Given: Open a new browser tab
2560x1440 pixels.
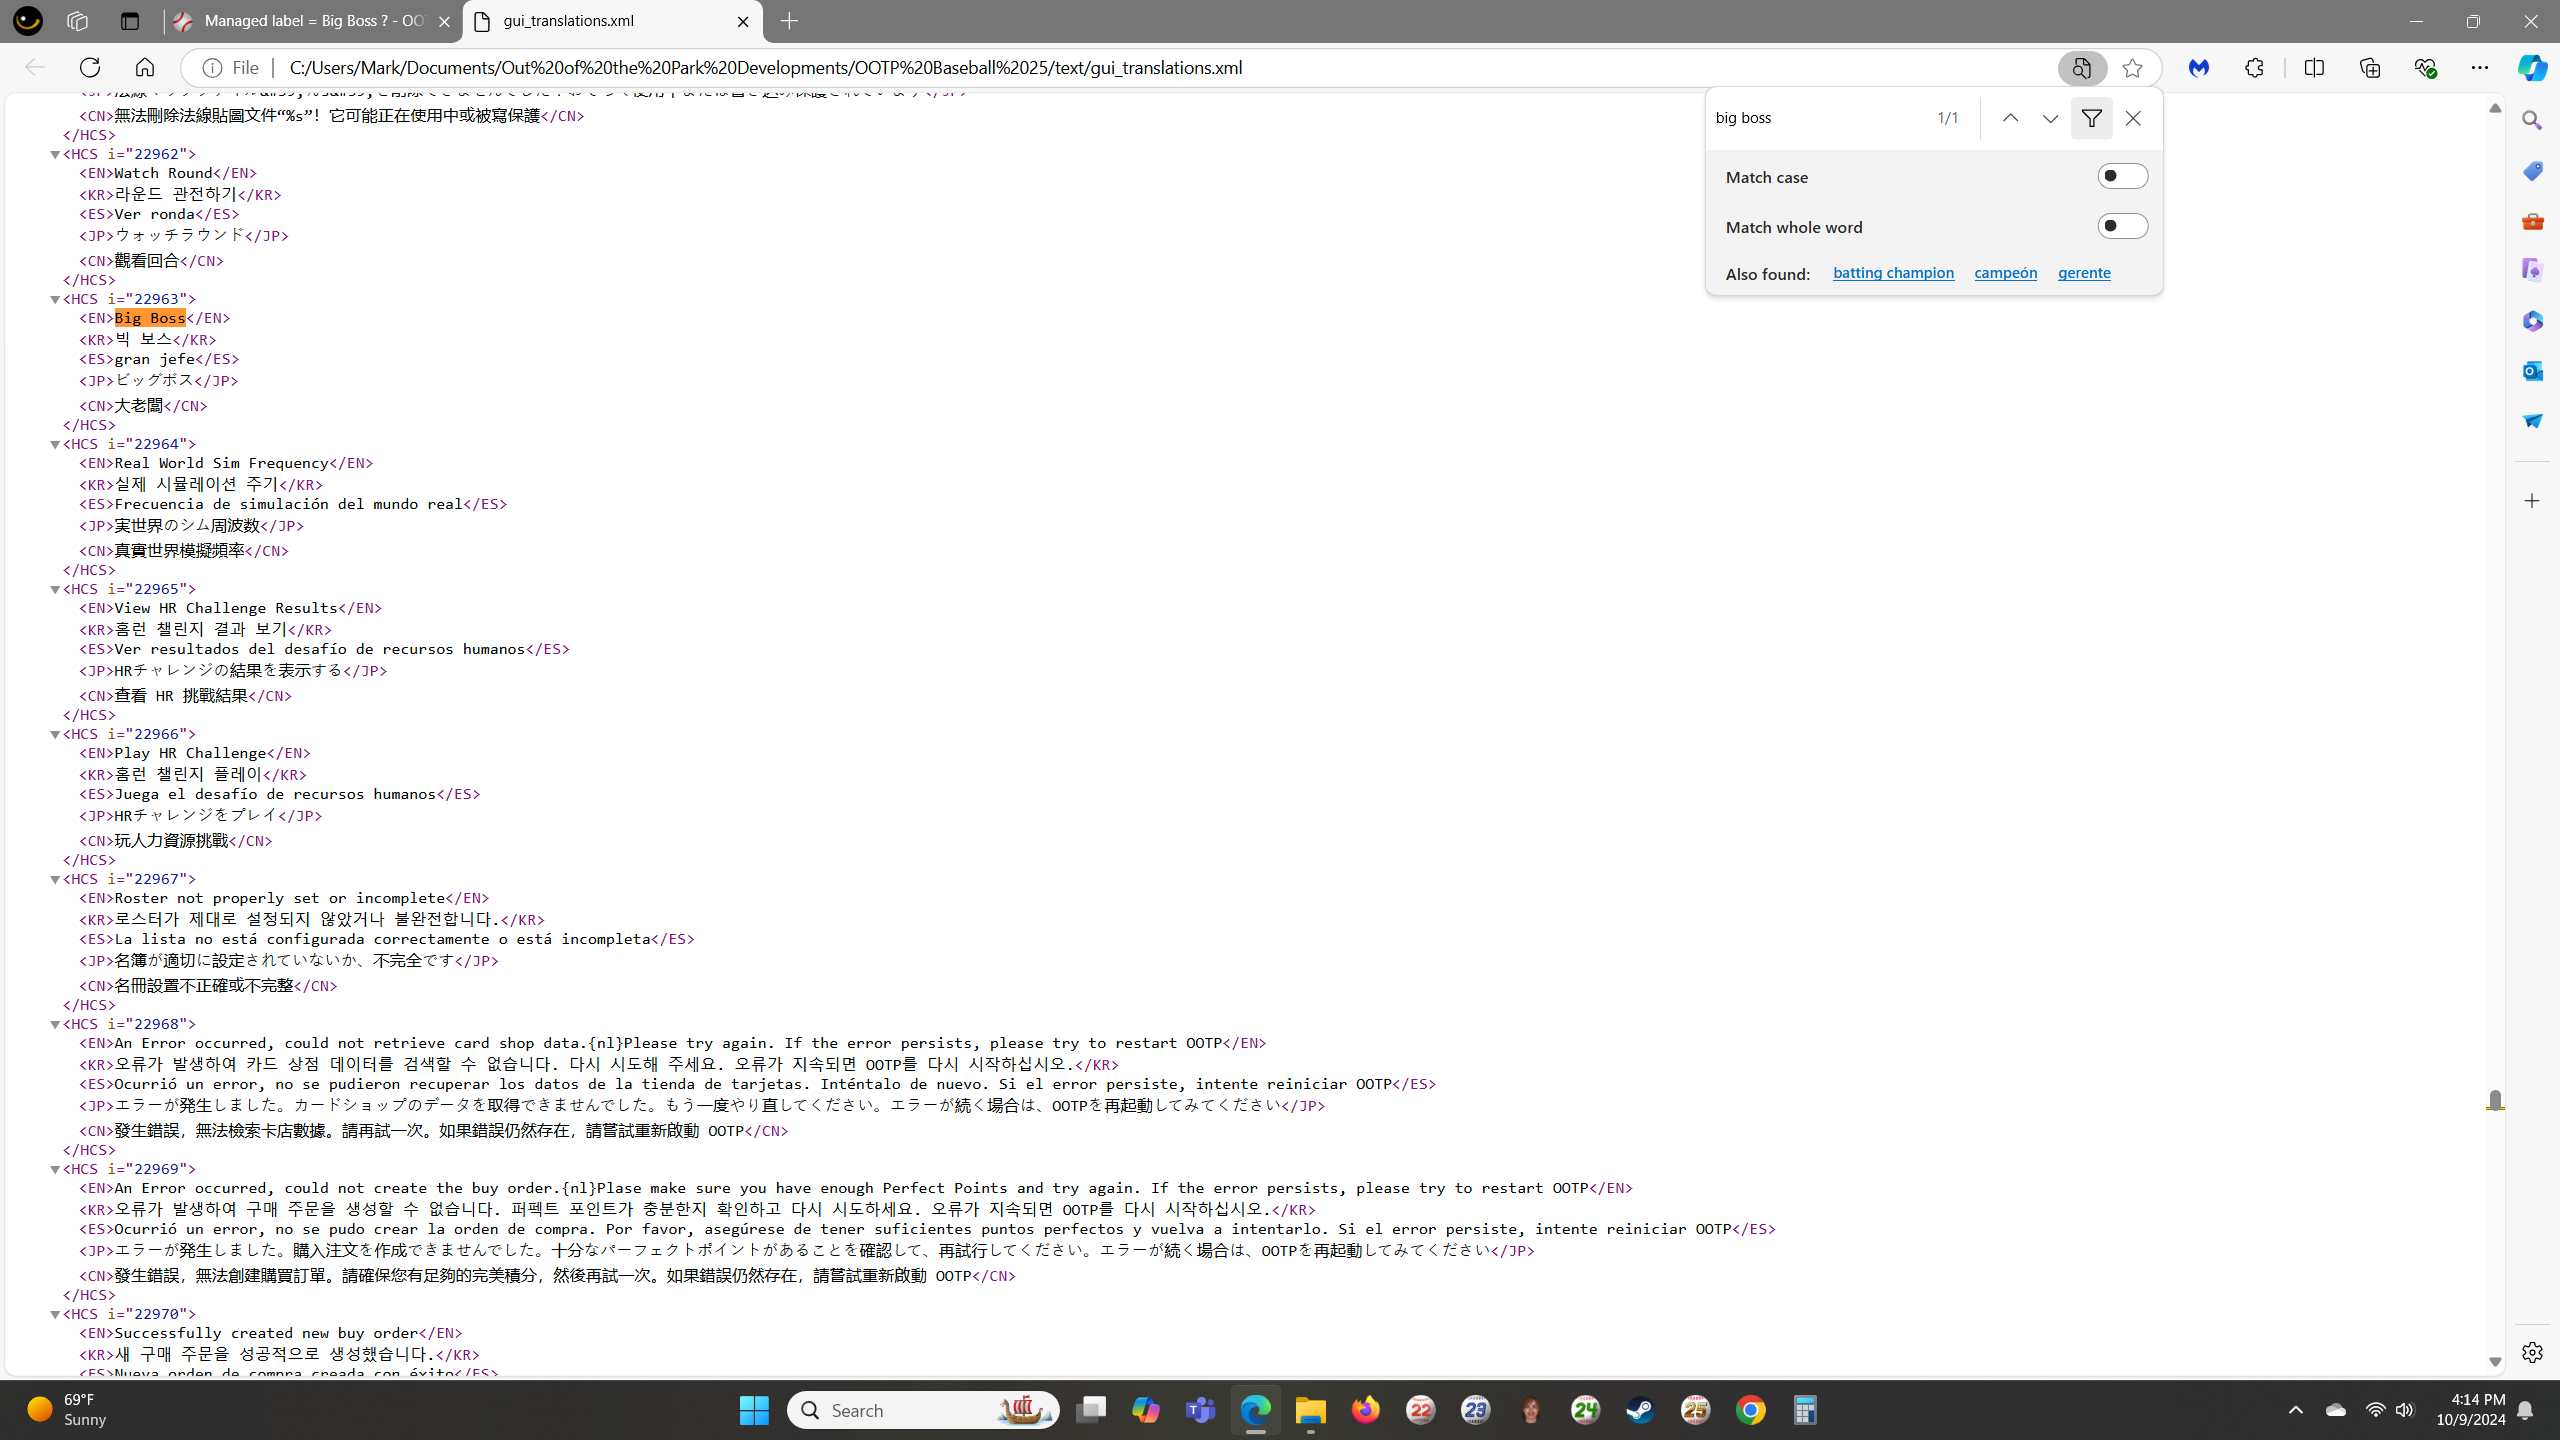Looking at the screenshot, I should tap(789, 21).
